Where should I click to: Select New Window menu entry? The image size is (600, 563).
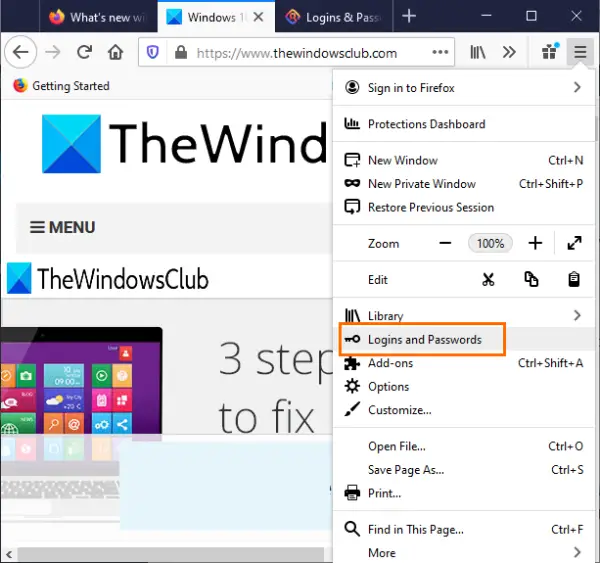click(463, 160)
